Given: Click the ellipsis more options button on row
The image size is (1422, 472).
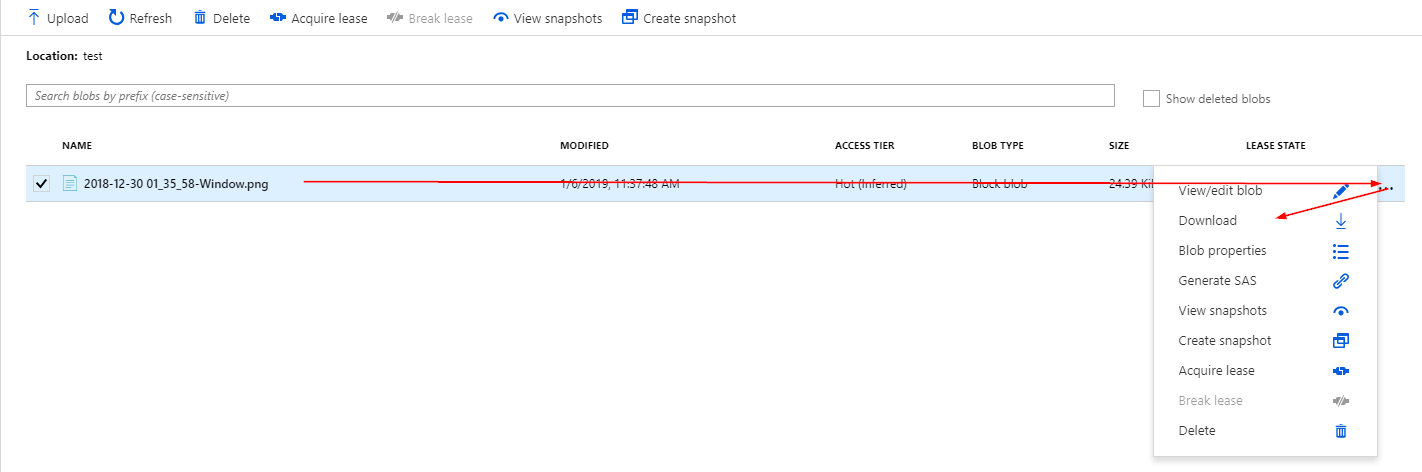Looking at the screenshot, I should click(x=1388, y=186).
